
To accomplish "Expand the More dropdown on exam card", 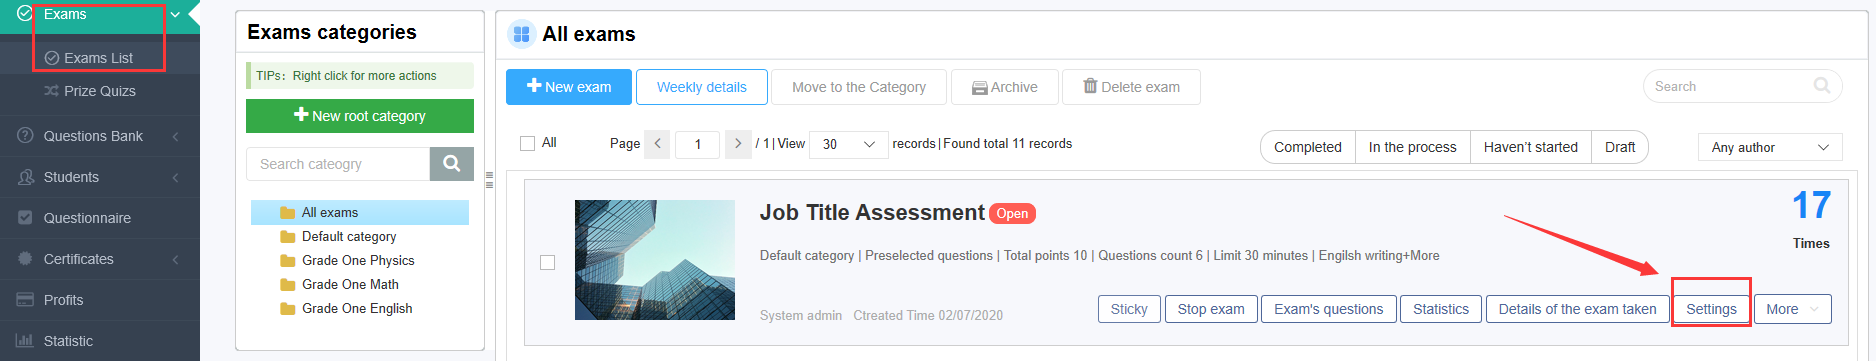I will [x=1792, y=309].
